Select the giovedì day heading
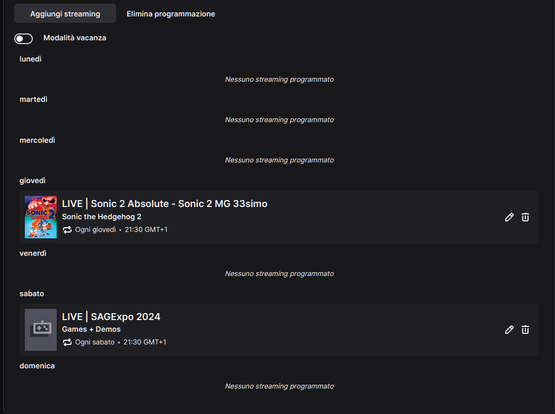555x414 pixels. point(32,181)
